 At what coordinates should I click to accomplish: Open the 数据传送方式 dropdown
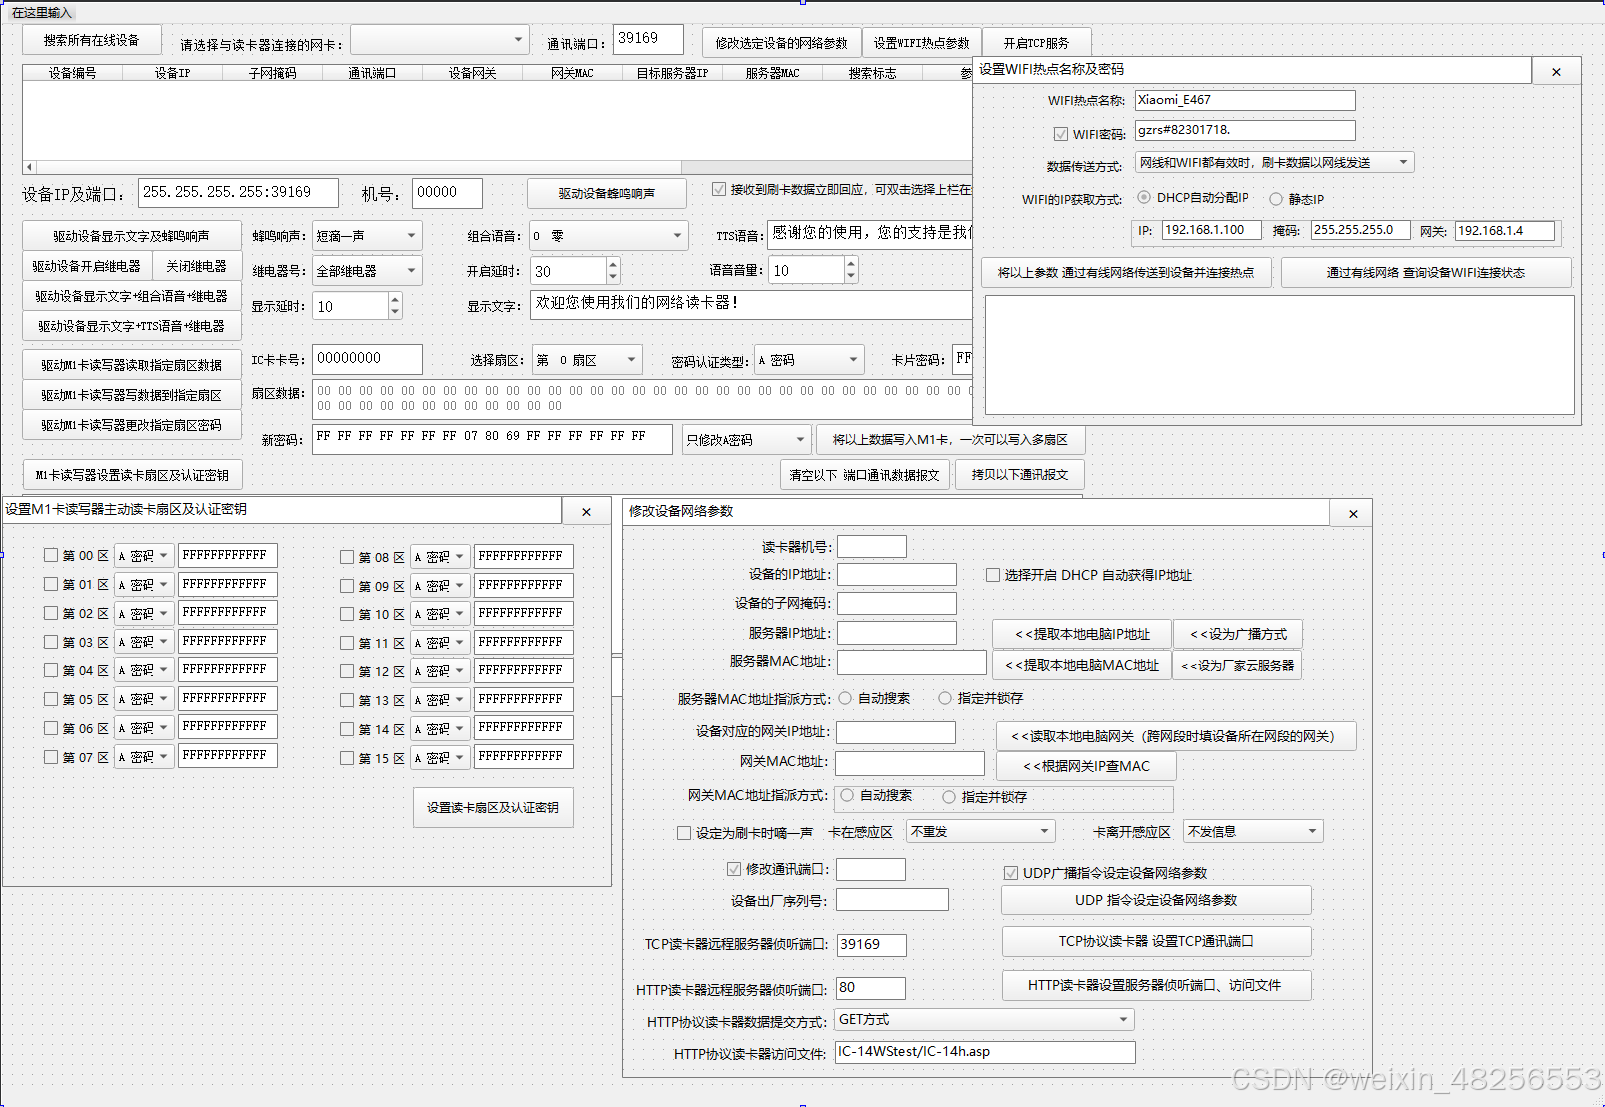click(1275, 162)
